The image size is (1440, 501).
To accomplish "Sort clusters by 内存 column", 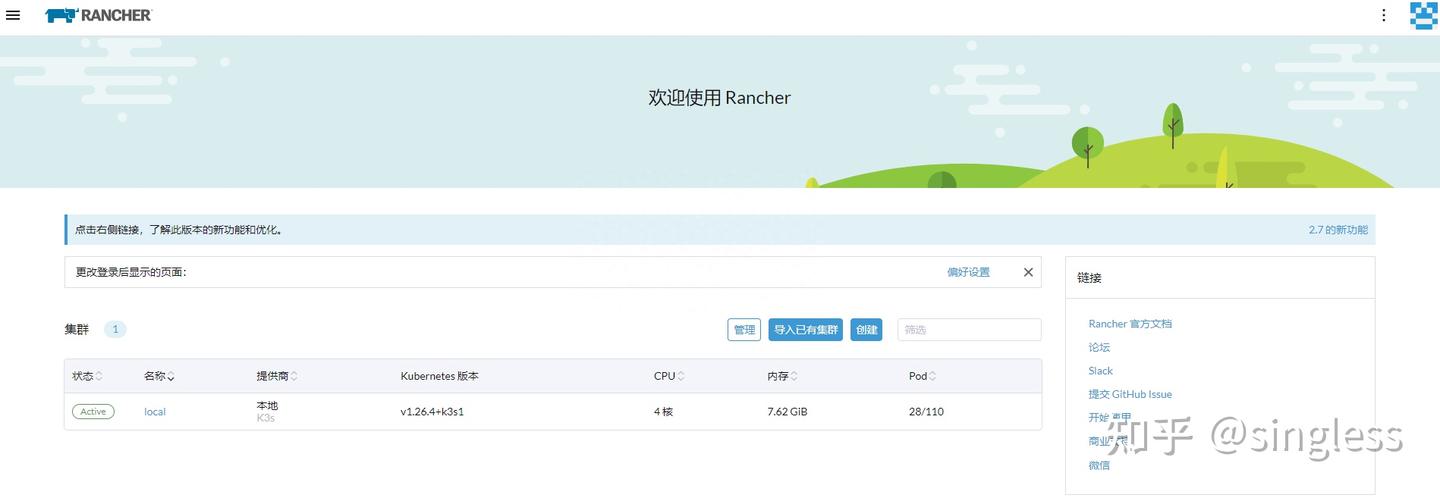I will (782, 377).
